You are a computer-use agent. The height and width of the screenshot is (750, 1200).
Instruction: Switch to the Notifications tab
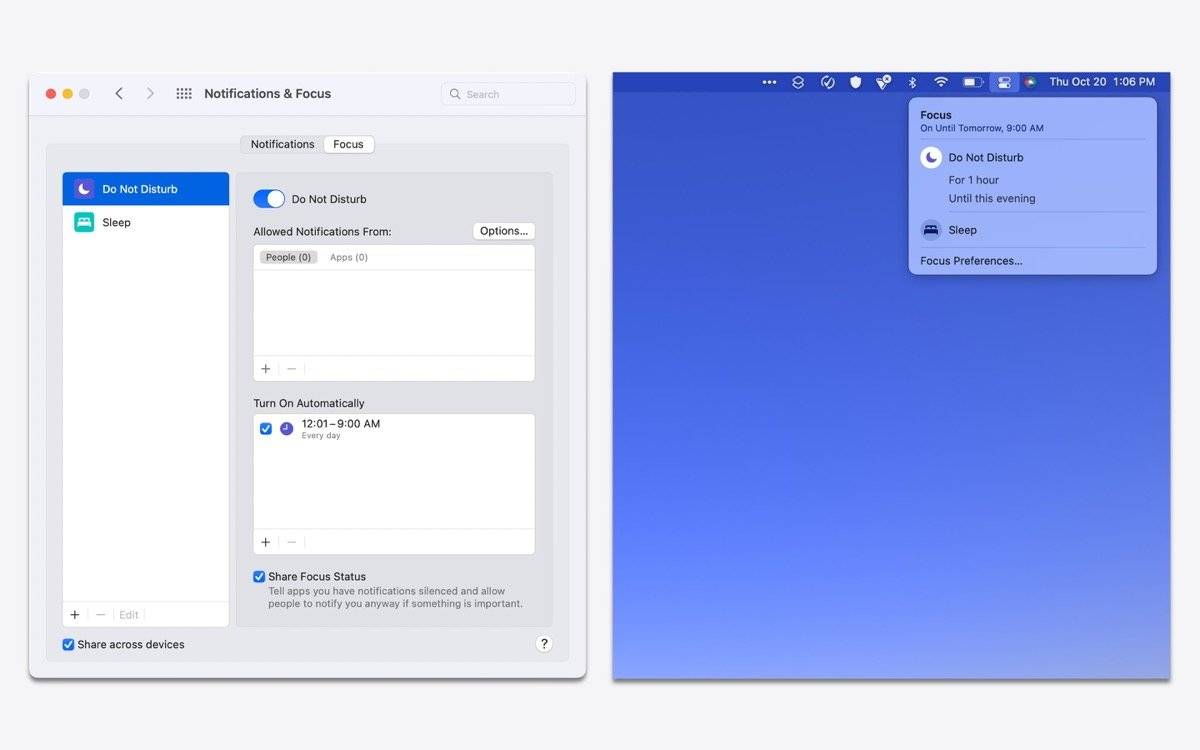point(282,144)
